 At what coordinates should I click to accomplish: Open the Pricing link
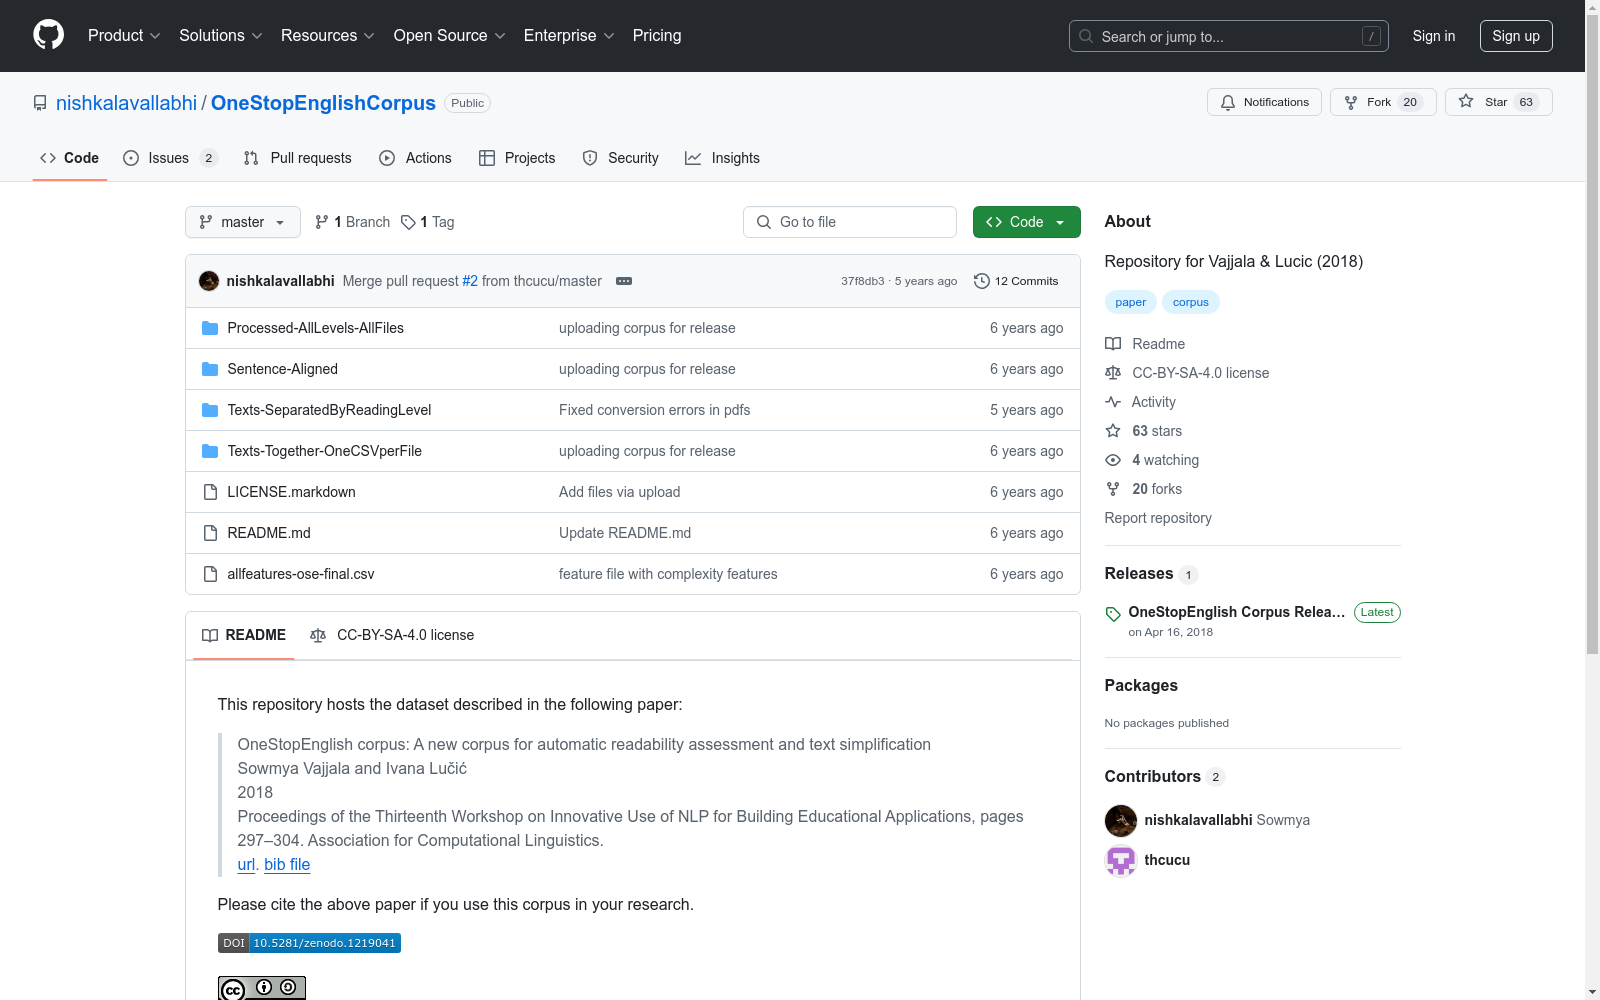657,36
